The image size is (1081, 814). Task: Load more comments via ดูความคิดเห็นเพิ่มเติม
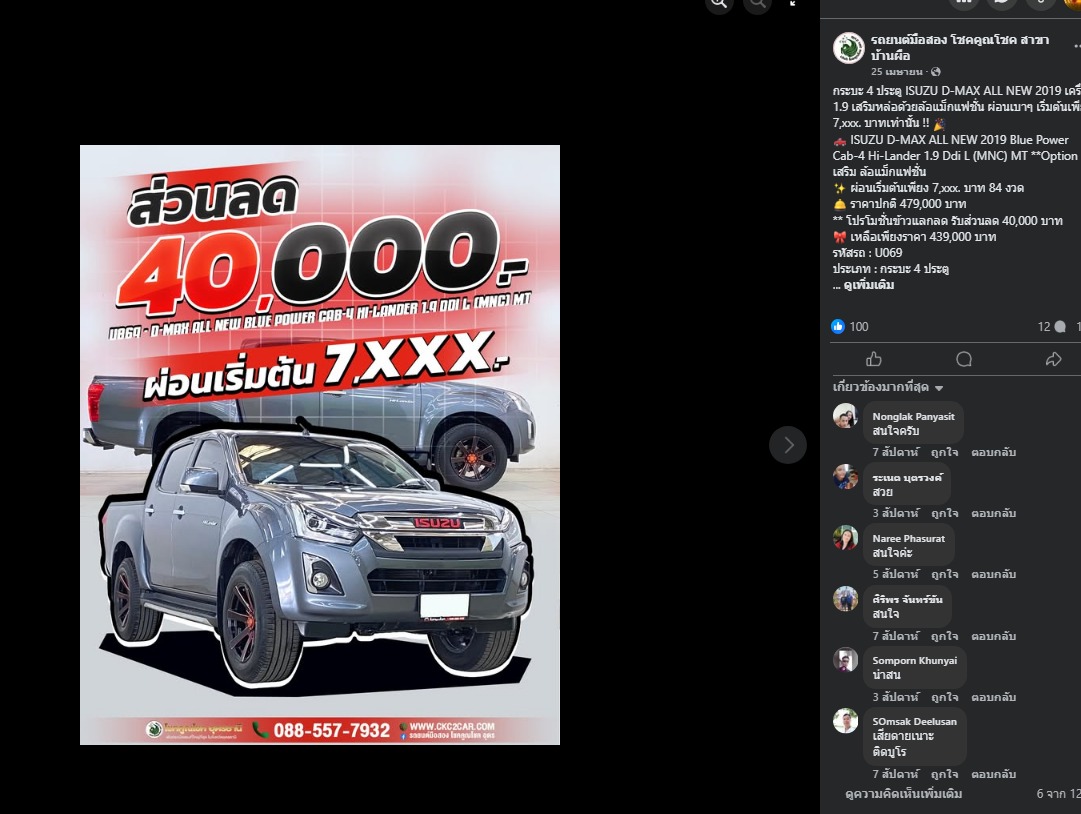pyautogui.click(x=904, y=794)
